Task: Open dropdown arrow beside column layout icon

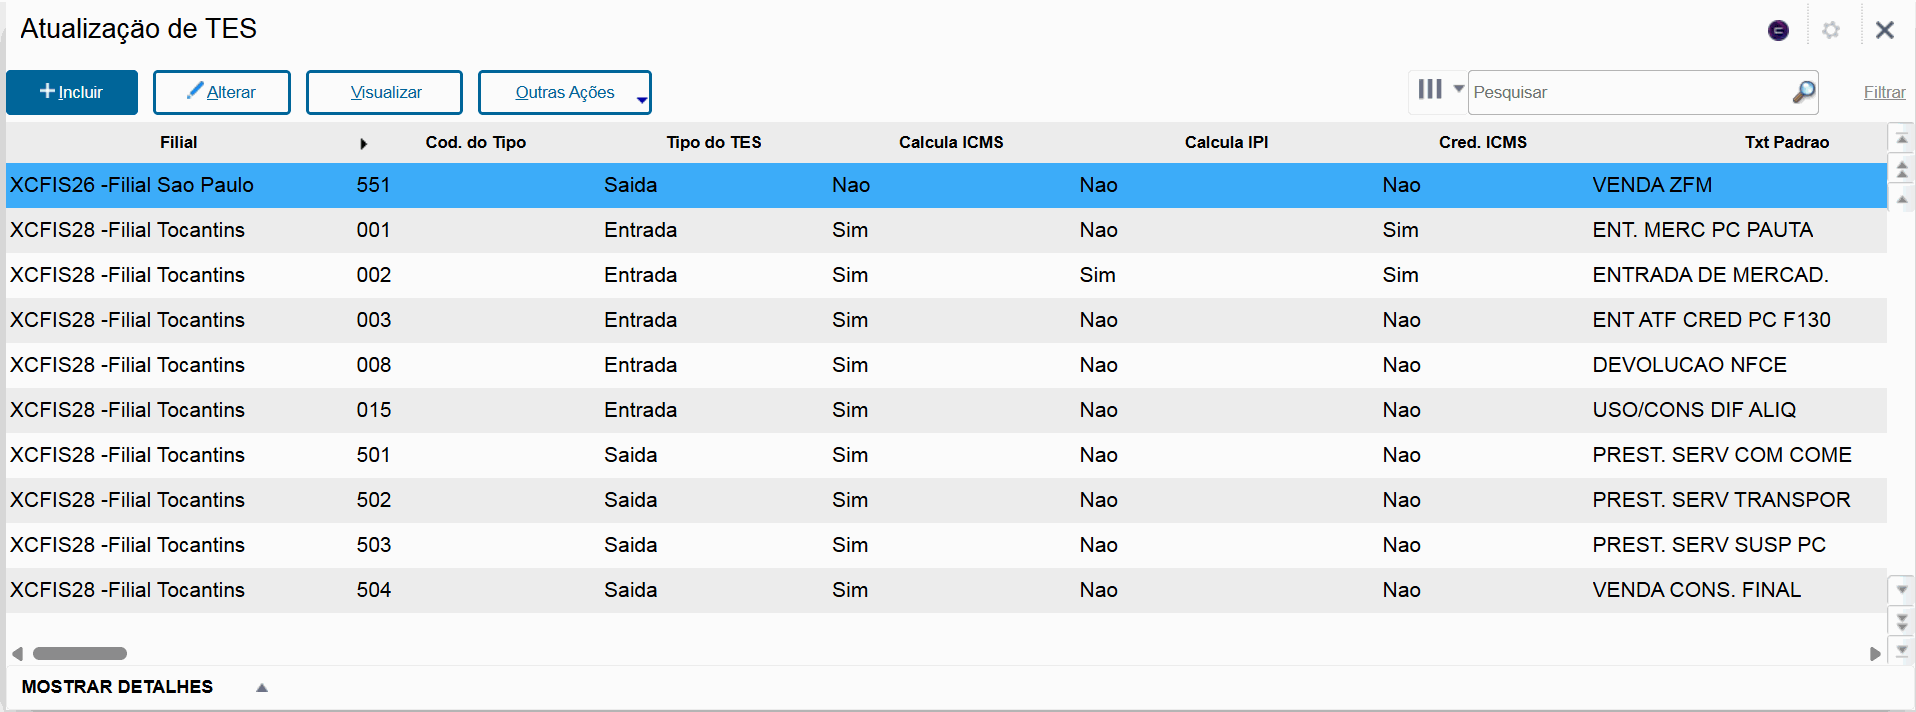Action: [1459, 89]
